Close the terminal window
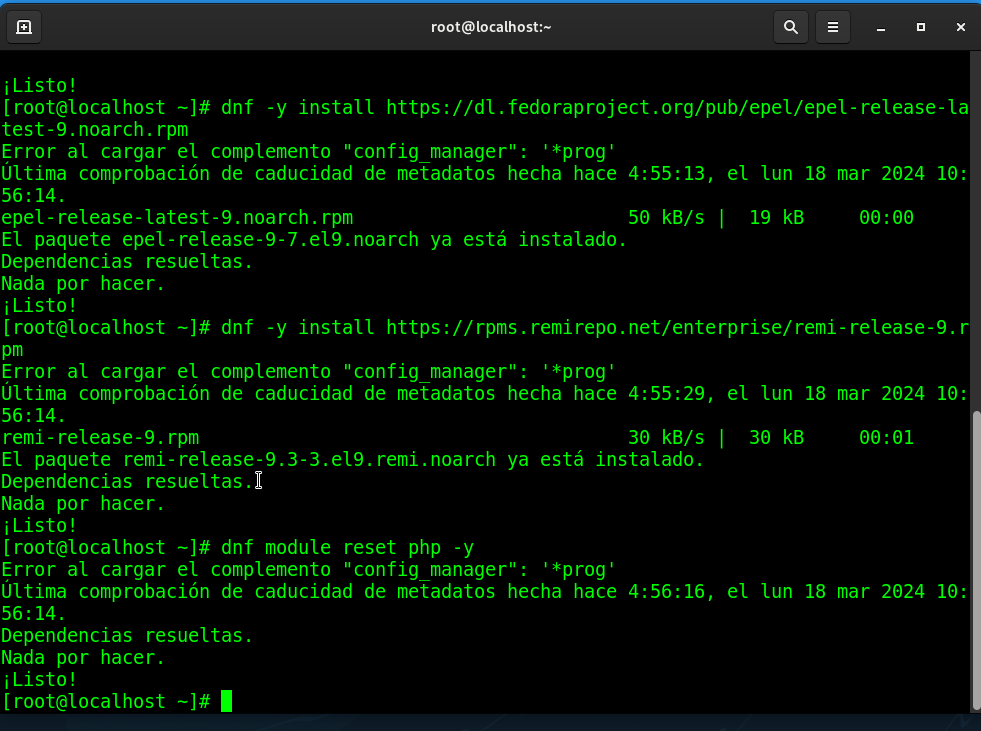 [961, 27]
